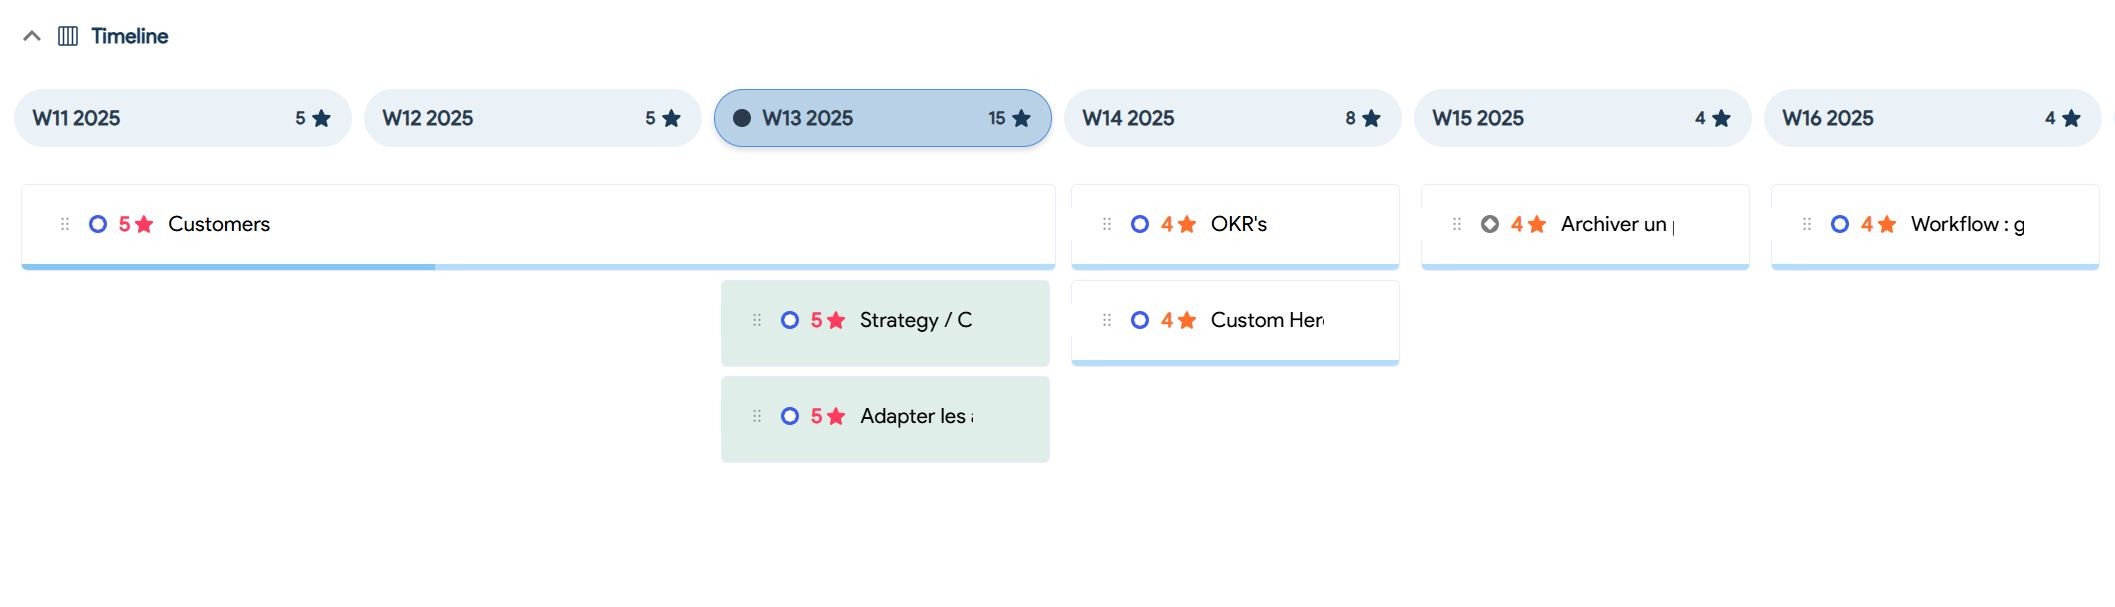Toggle the grey status circle on Archiver card

click(1490, 224)
